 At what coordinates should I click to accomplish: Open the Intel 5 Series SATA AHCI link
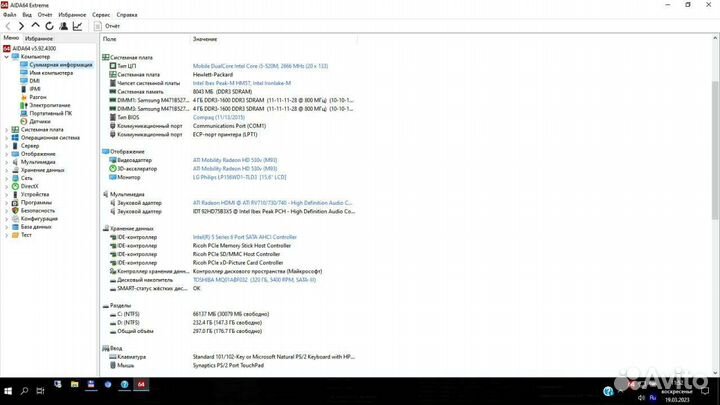click(245, 237)
